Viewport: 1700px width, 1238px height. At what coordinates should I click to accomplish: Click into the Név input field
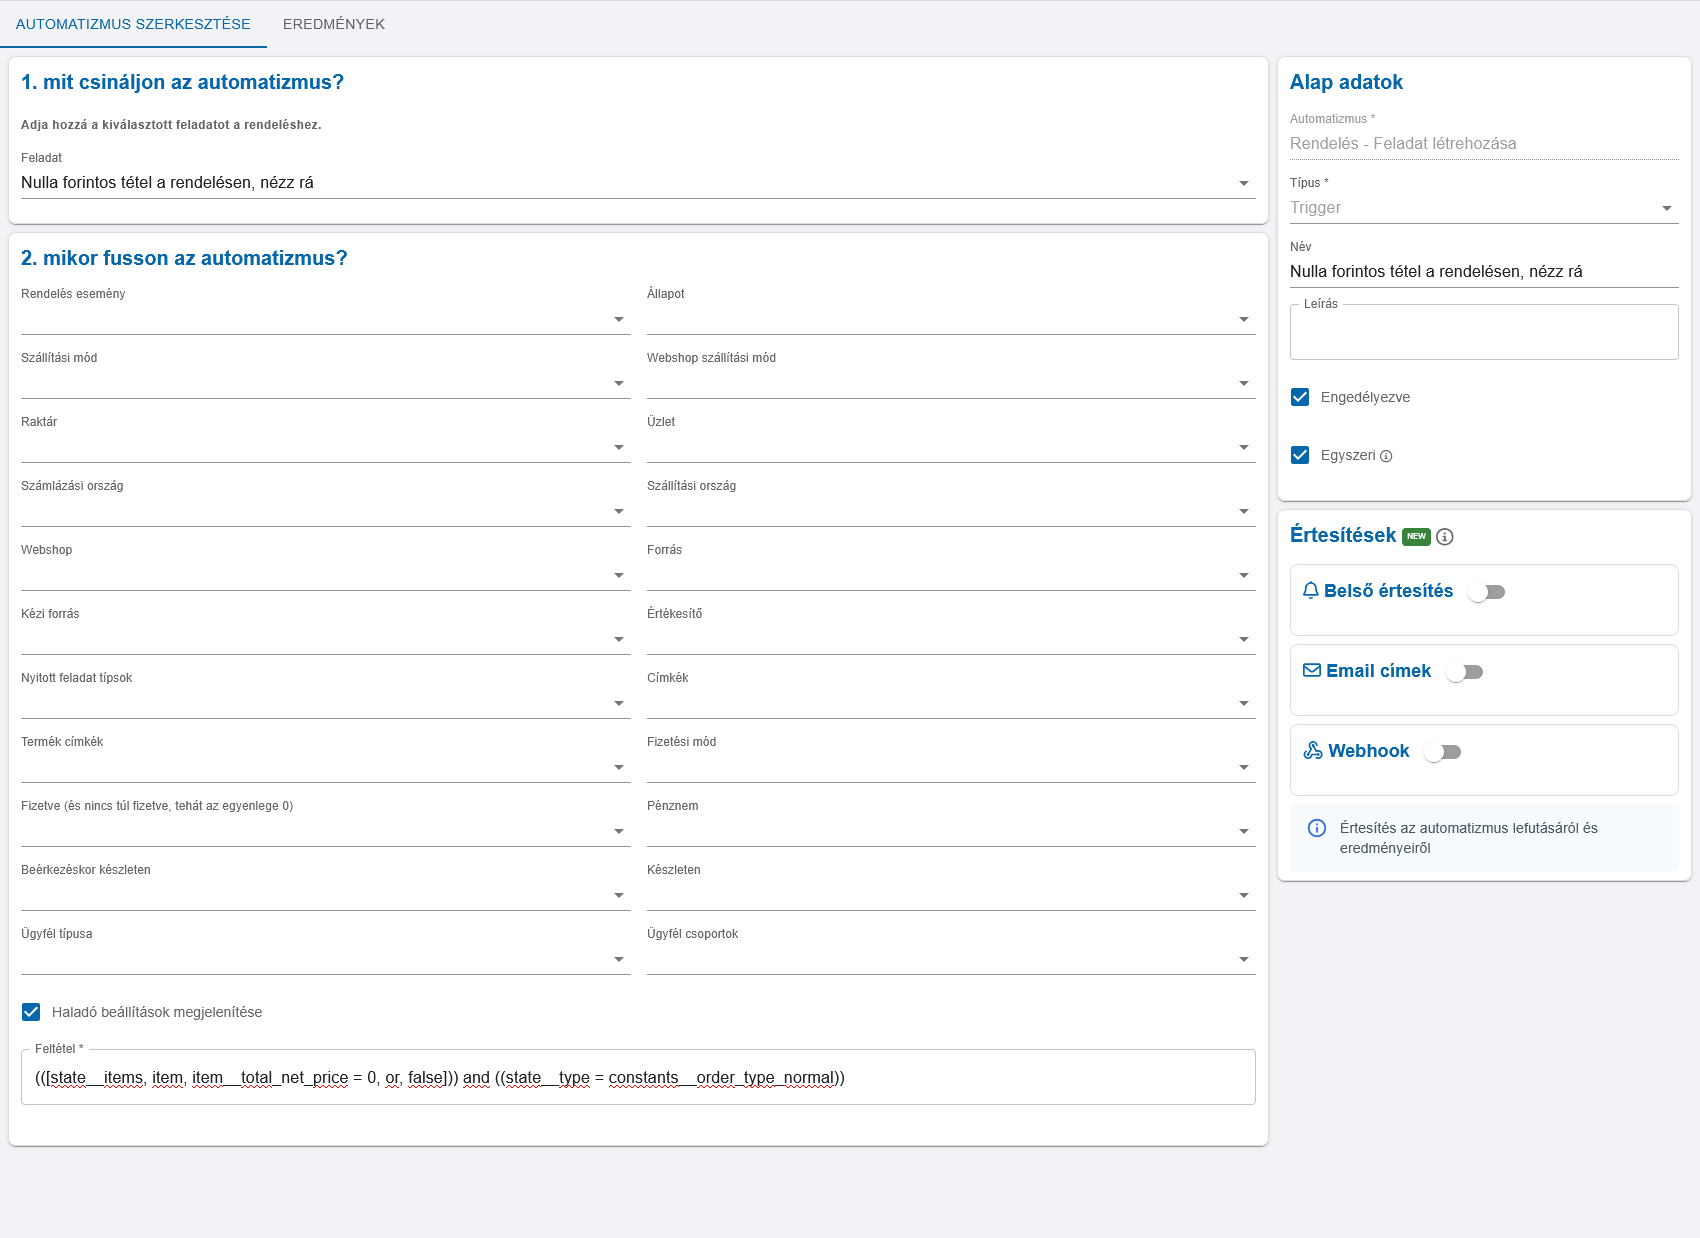point(1484,272)
